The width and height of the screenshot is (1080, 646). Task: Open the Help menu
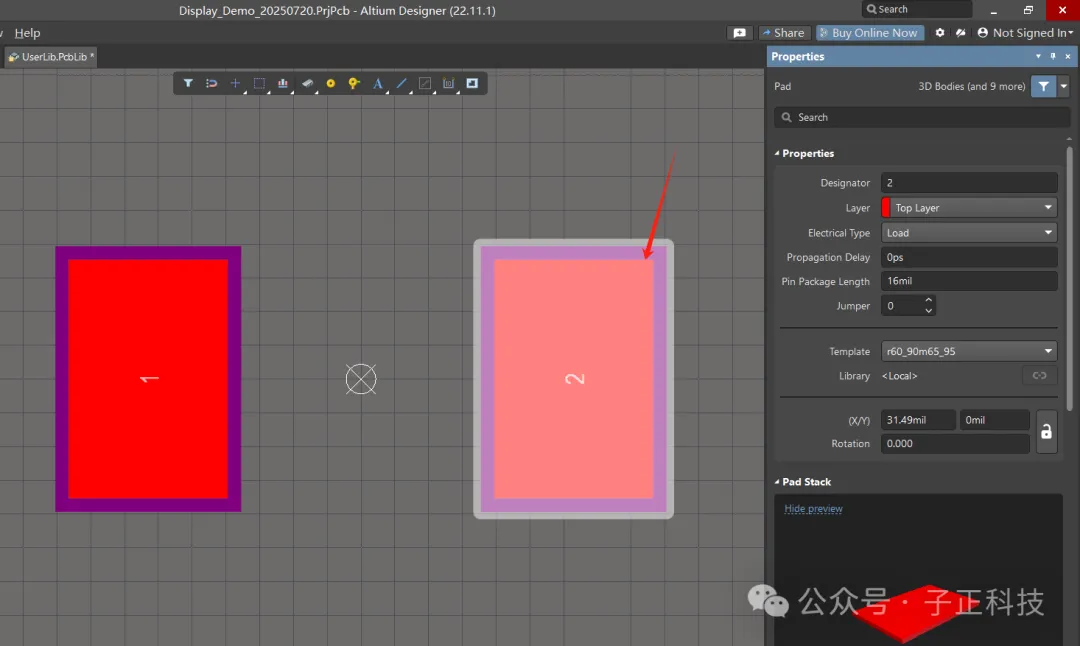pyautogui.click(x=28, y=32)
